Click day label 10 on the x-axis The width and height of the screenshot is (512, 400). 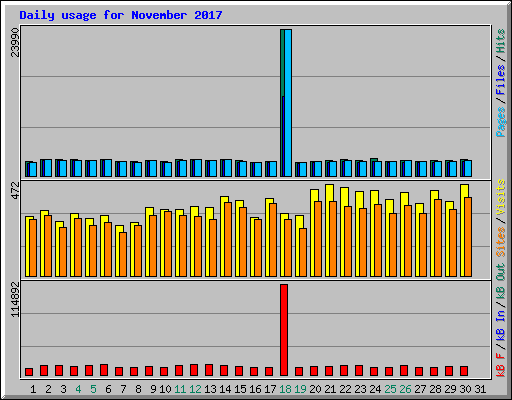165,389
